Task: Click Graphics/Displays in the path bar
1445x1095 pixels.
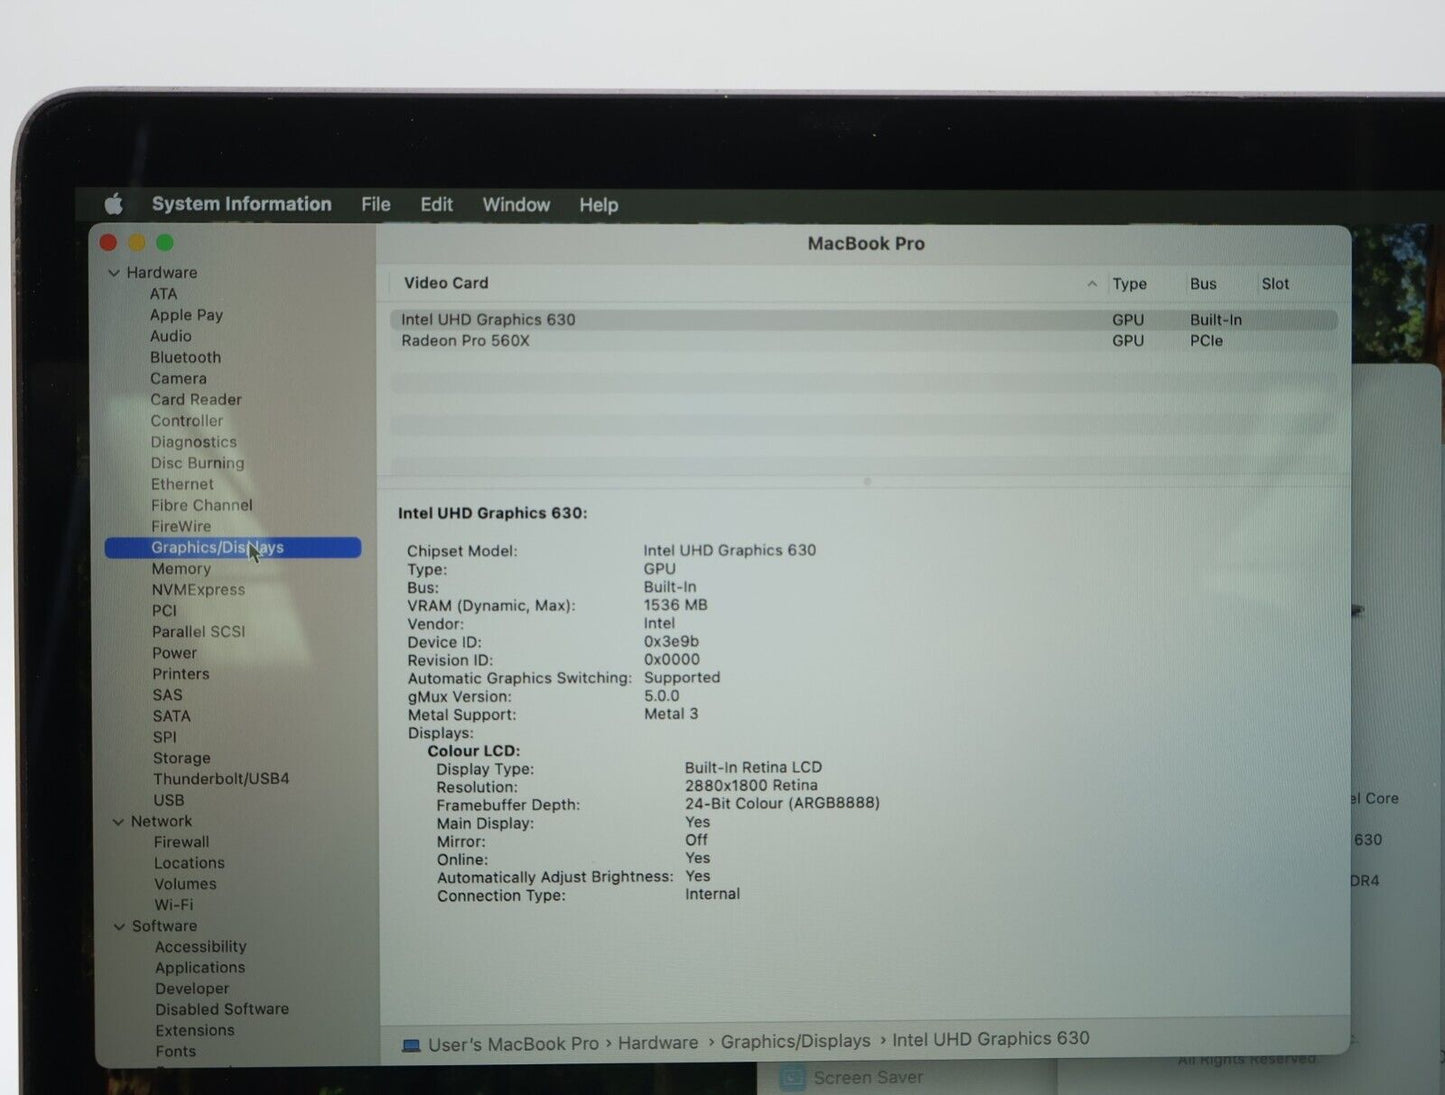Action: (795, 1042)
